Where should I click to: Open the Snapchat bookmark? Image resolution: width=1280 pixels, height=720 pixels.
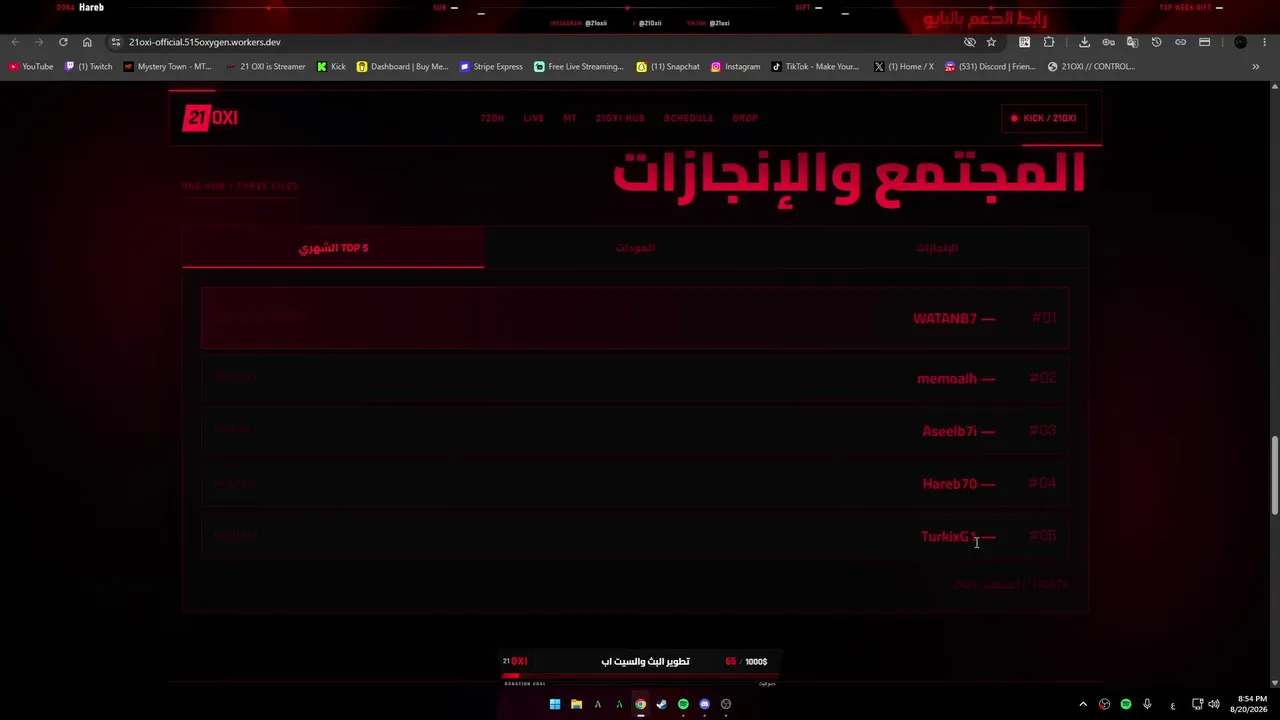pyautogui.click(x=668, y=66)
